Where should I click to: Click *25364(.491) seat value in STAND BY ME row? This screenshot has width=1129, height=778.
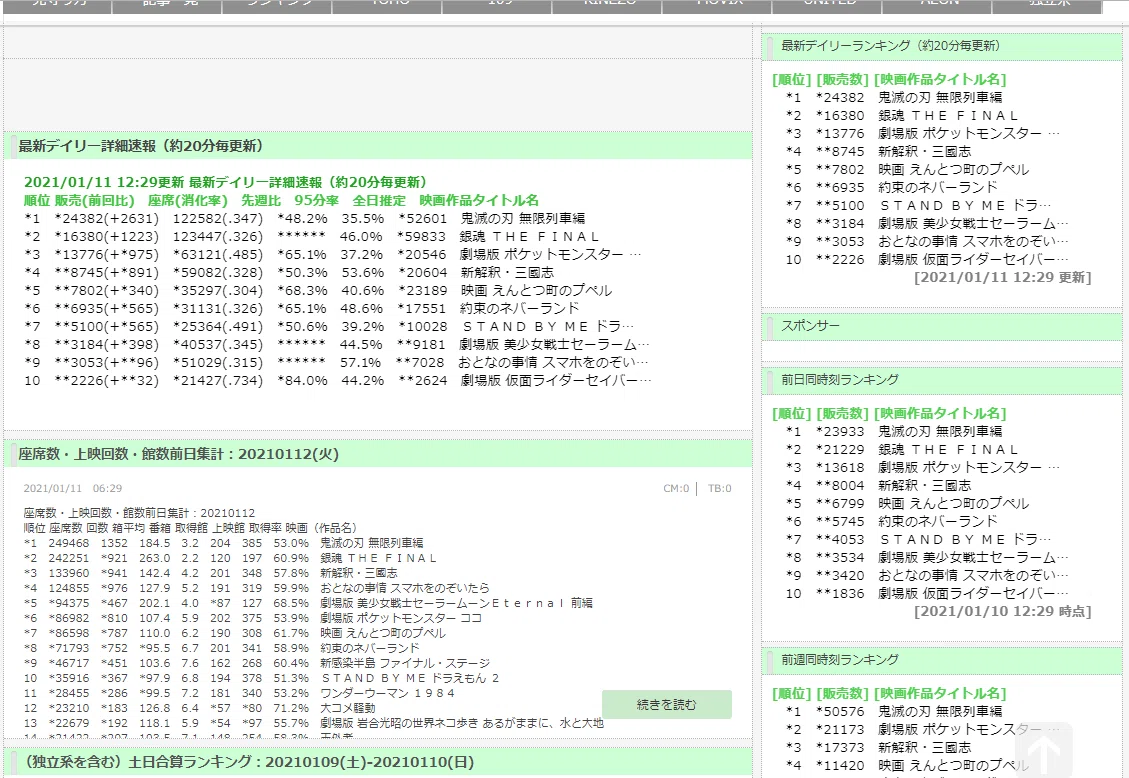pyautogui.click(x=217, y=326)
